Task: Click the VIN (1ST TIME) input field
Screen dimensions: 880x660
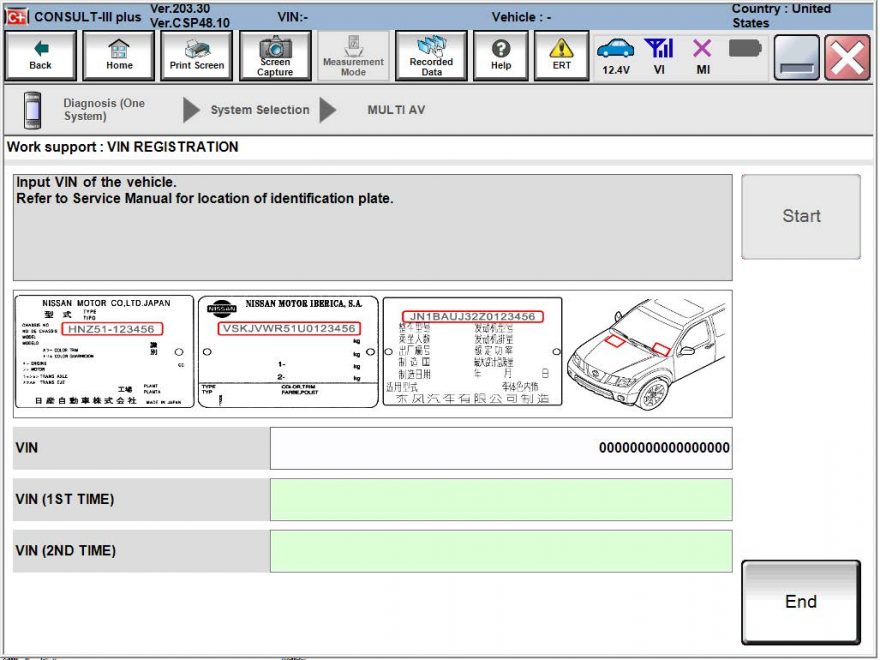Action: pyautogui.click(x=500, y=498)
